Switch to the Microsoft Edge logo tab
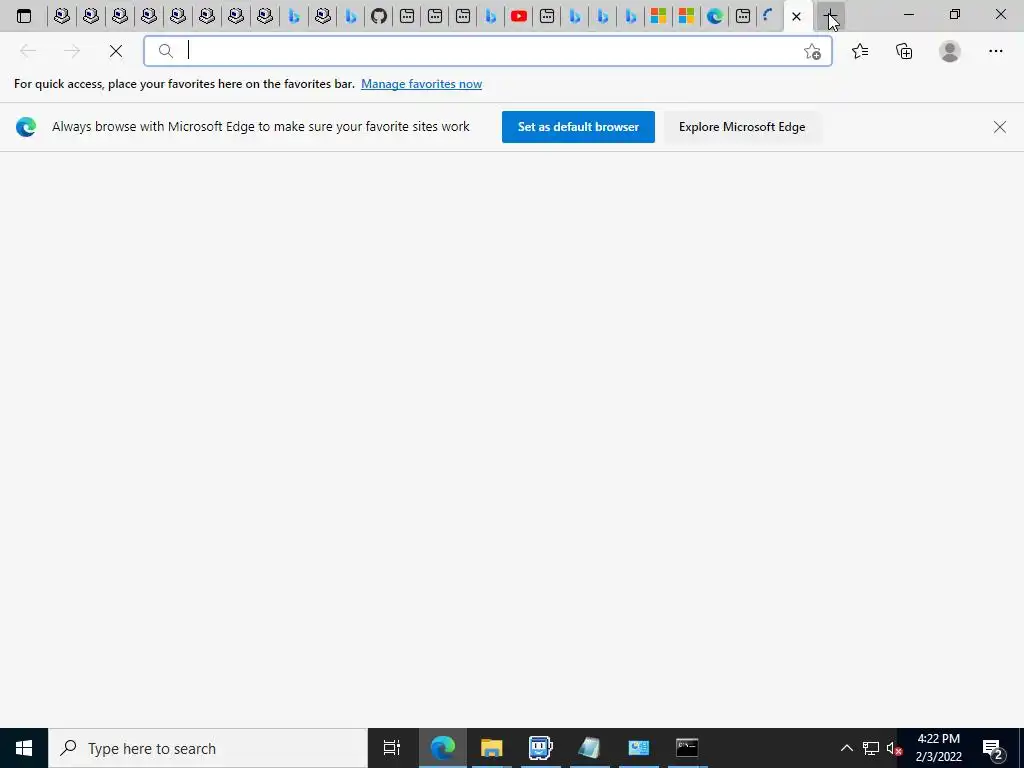1024x768 pixels. 715,16
